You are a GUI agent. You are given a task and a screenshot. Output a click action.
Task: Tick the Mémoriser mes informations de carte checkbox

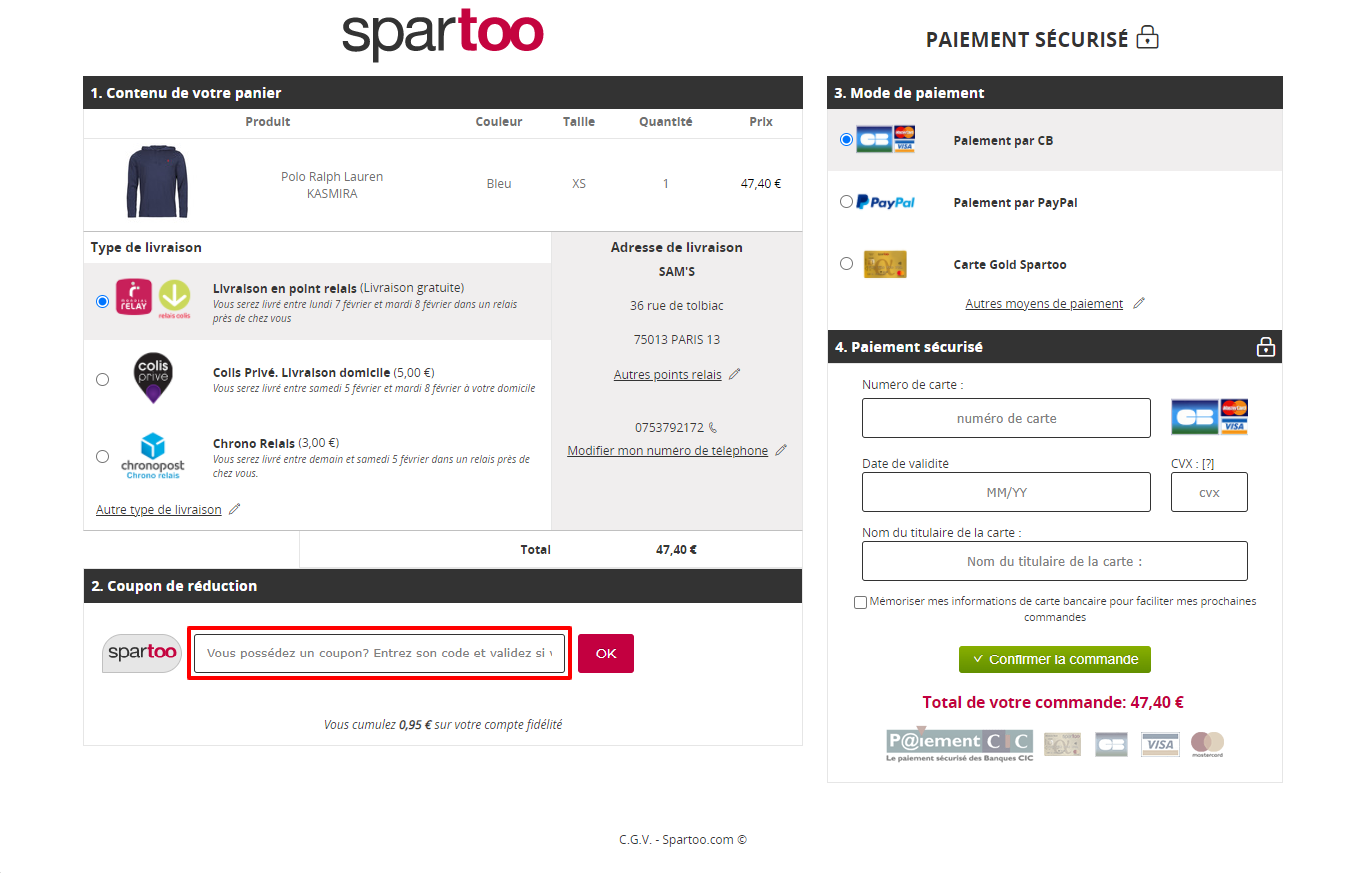pyautogui.click(x=861, y=602)
